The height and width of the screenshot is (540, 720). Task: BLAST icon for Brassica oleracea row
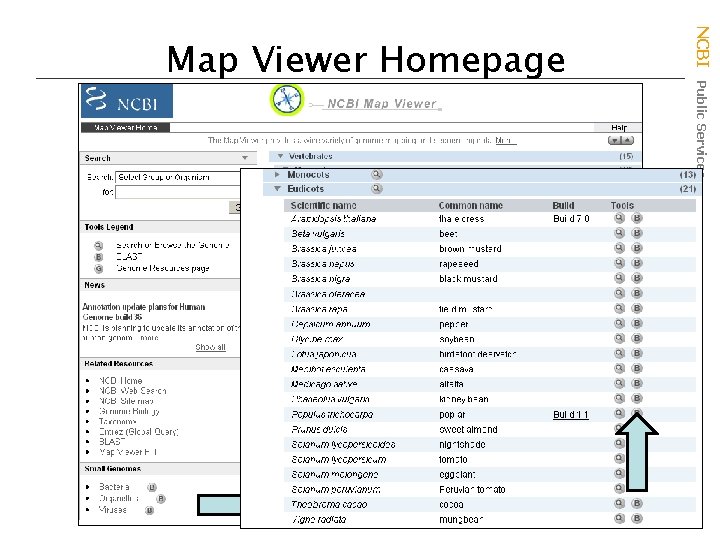tap(637, 293)
